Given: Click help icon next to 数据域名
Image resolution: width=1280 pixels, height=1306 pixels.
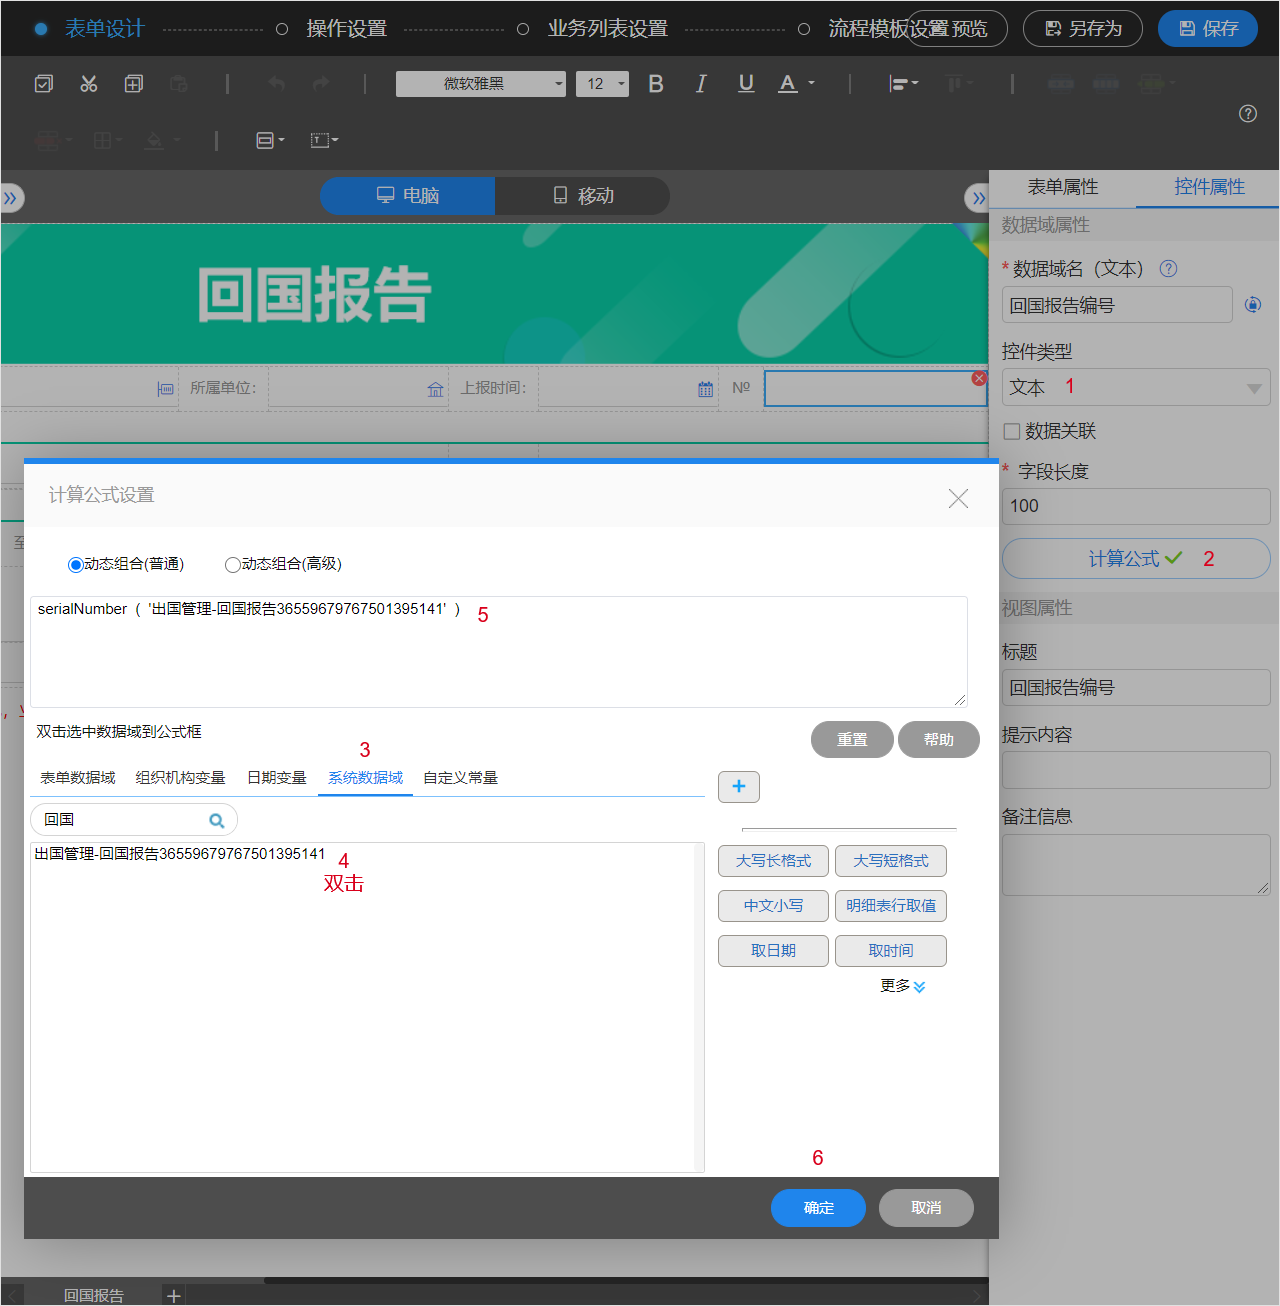Looking at the screenshot, I should pos(1168,268).
